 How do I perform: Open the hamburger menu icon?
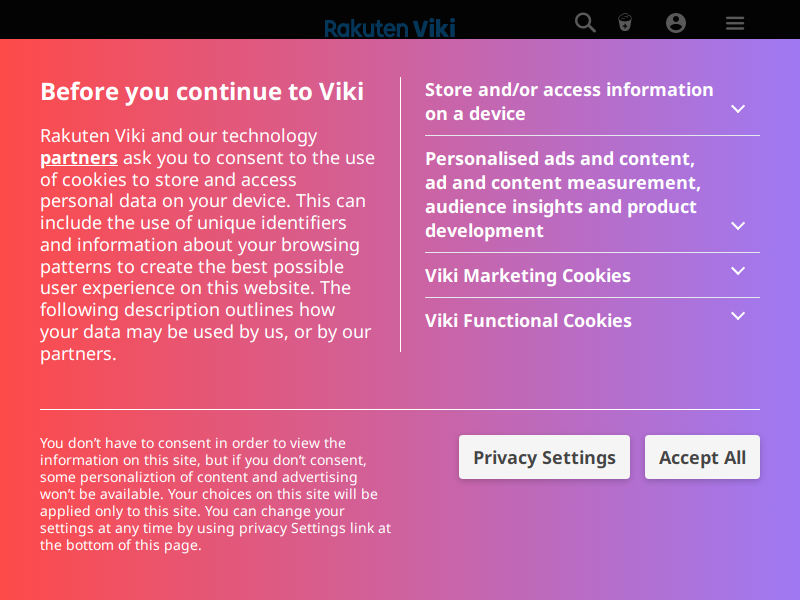point(735,23)
